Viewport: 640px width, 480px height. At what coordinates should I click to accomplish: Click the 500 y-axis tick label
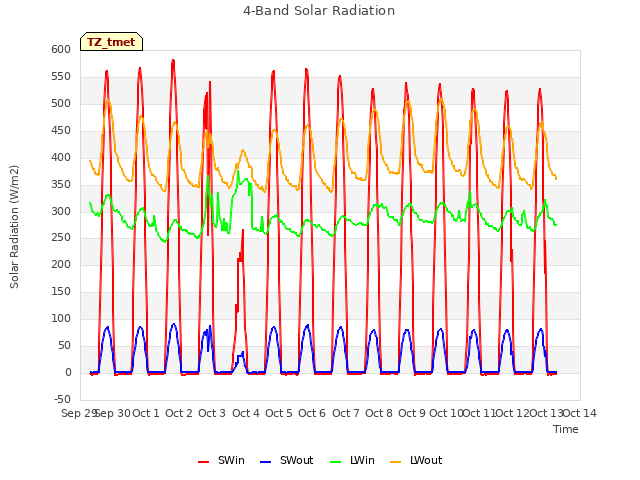tap(61, 103)
